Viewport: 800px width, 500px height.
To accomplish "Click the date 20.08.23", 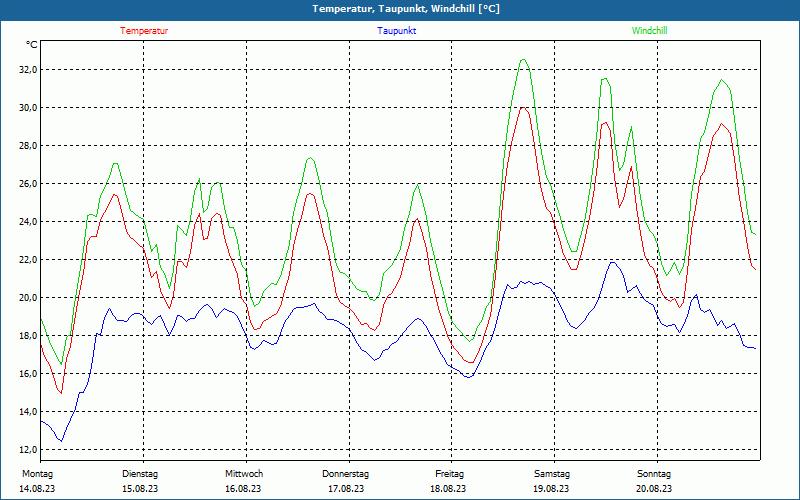I will (x=654, y=489).
